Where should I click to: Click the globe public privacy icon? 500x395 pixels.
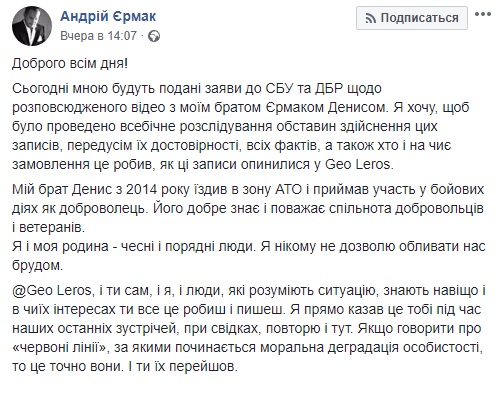coord(154,36)
